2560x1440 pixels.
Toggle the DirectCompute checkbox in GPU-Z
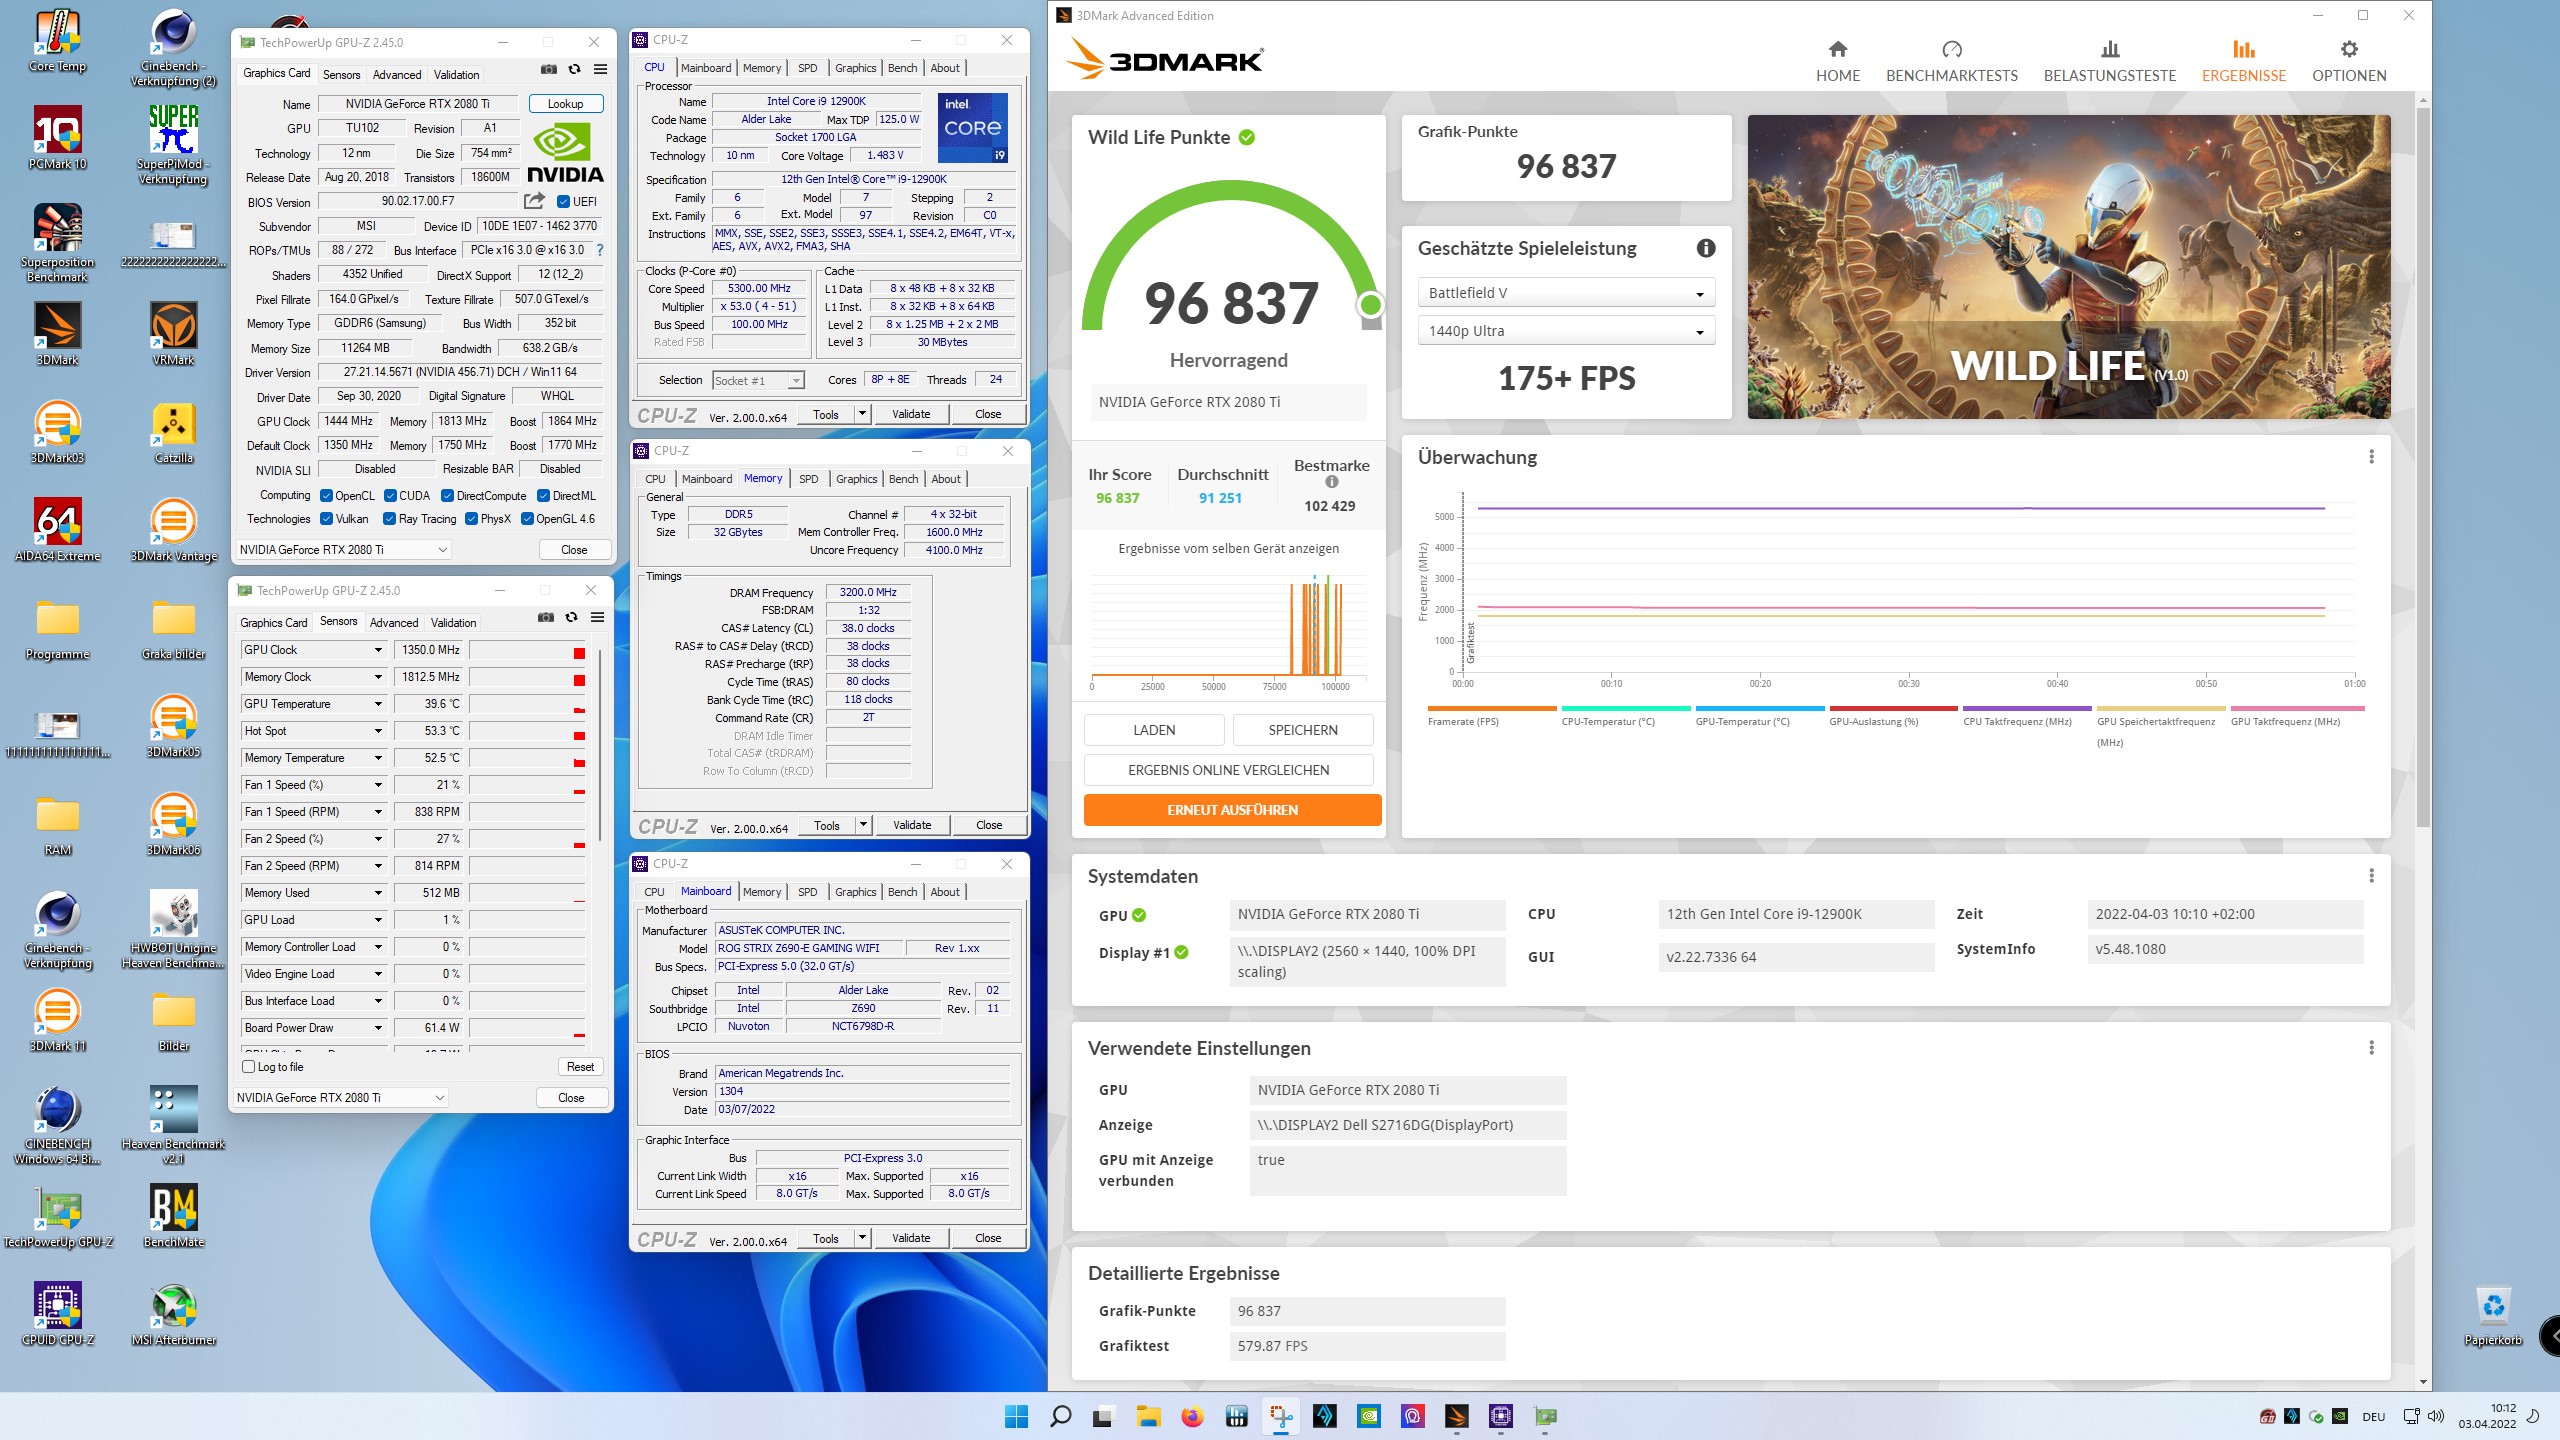click(x=448, y=496)
